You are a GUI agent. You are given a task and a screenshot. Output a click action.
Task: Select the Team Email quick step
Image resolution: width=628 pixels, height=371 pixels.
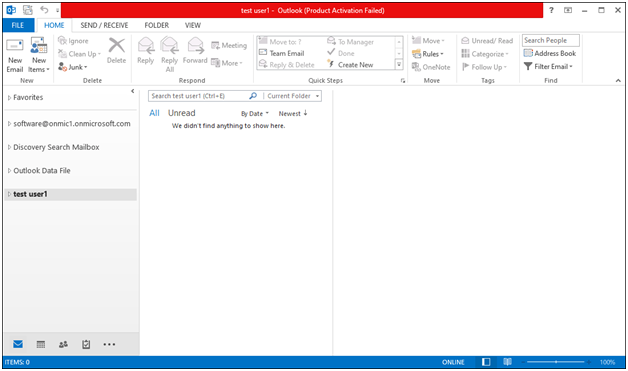pos(282,53)
